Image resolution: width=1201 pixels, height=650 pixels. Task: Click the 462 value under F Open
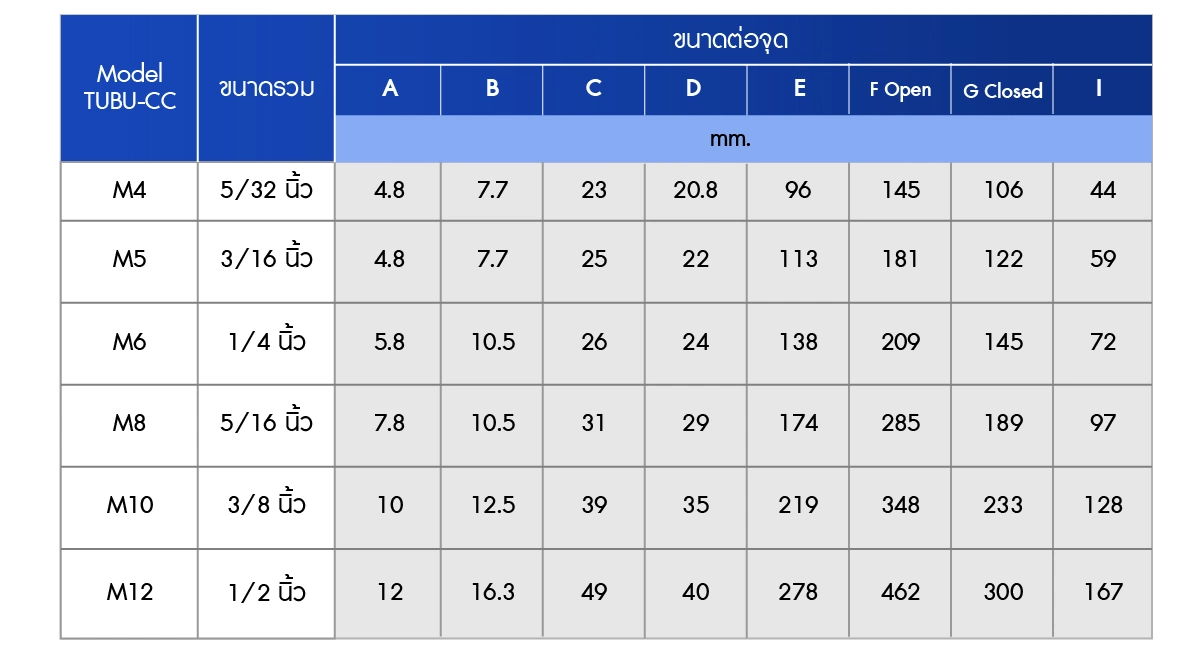click(900, 593)
